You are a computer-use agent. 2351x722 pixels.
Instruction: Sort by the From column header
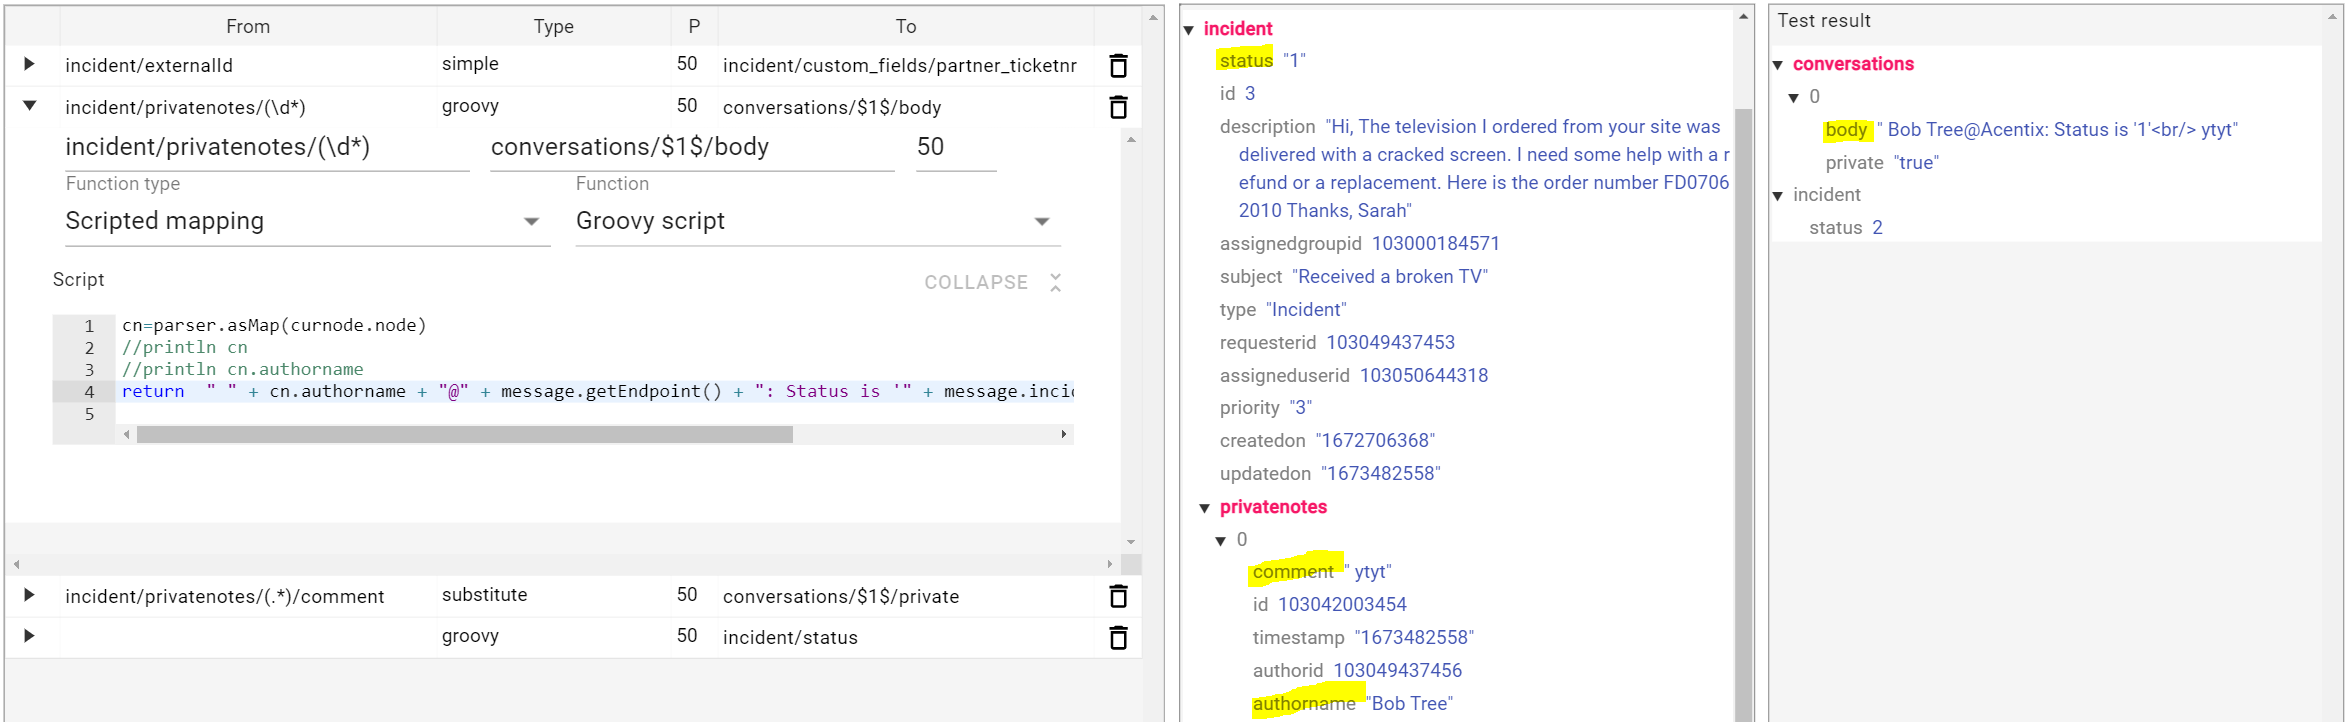pos(247,27)
